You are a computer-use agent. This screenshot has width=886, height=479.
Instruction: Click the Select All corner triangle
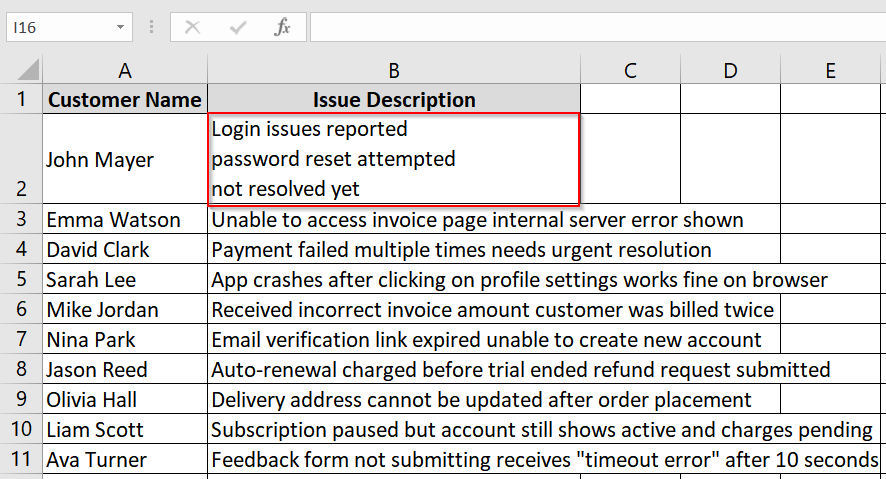click(28, 70)
